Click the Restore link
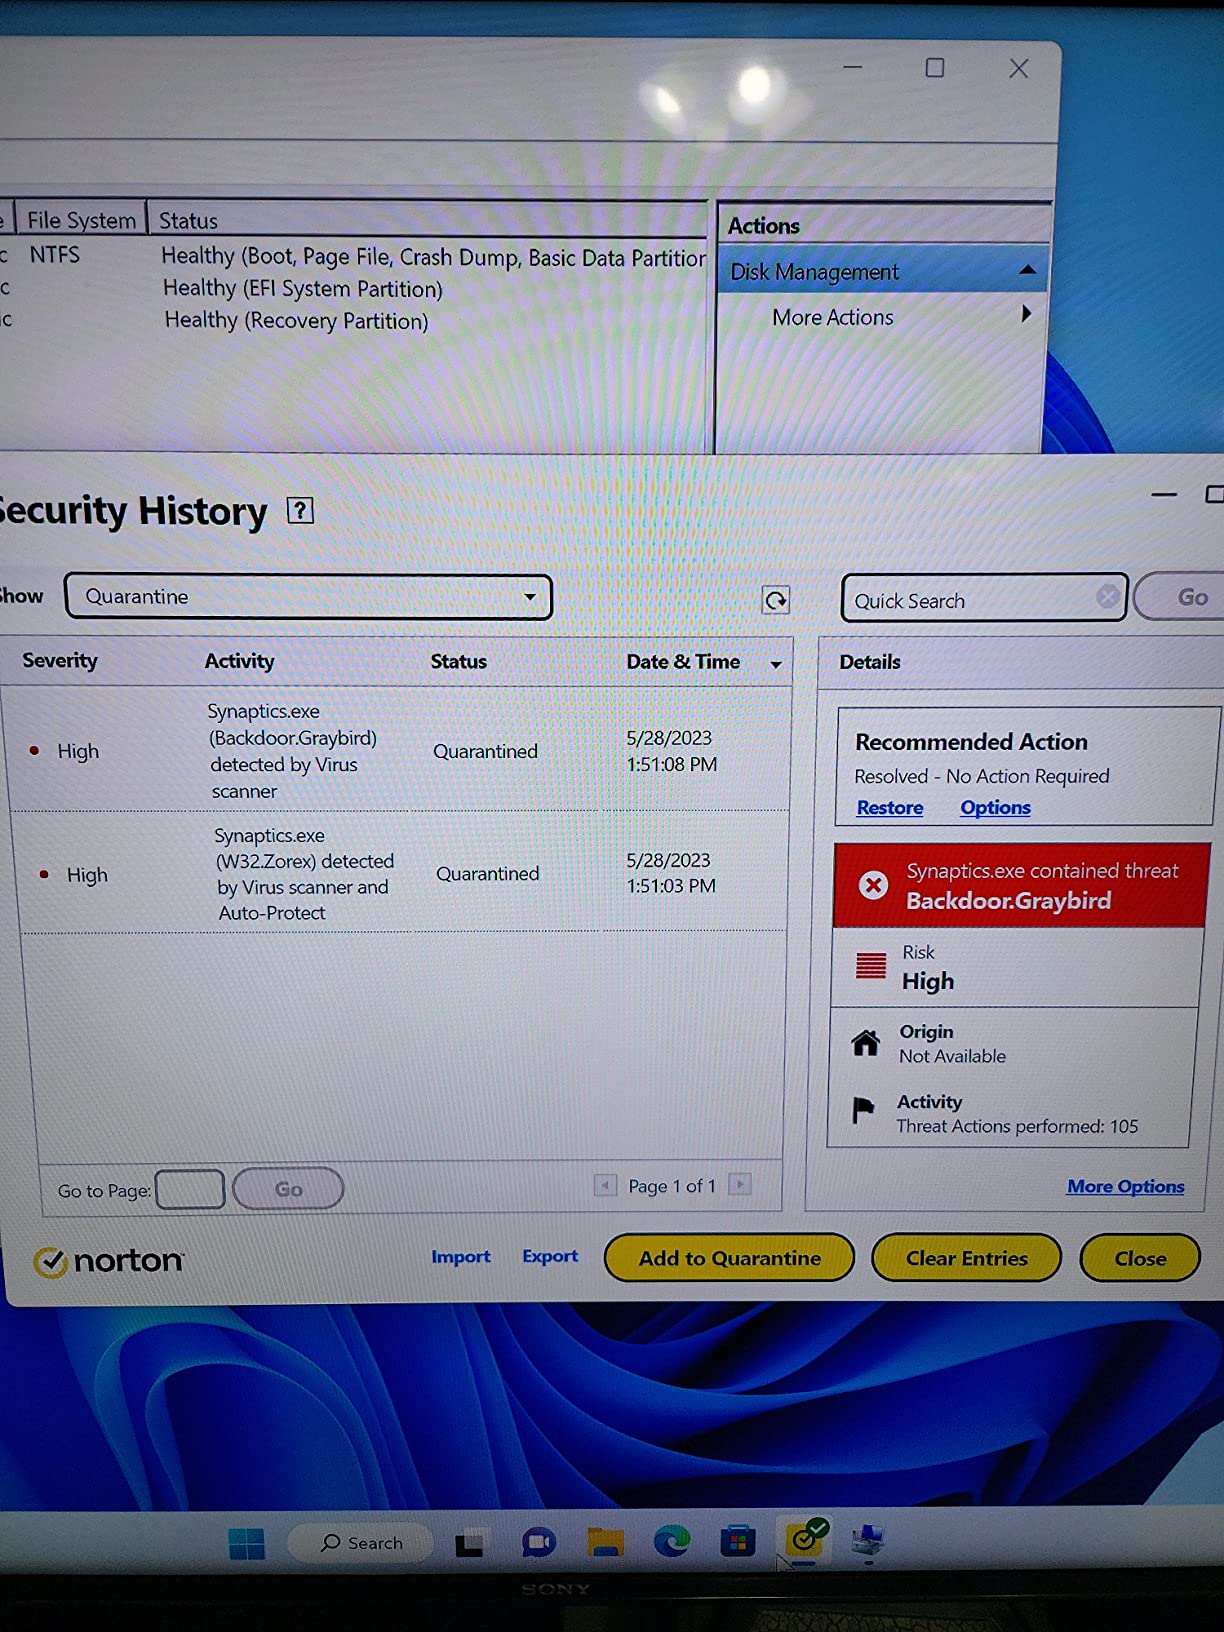 (889, 808)
